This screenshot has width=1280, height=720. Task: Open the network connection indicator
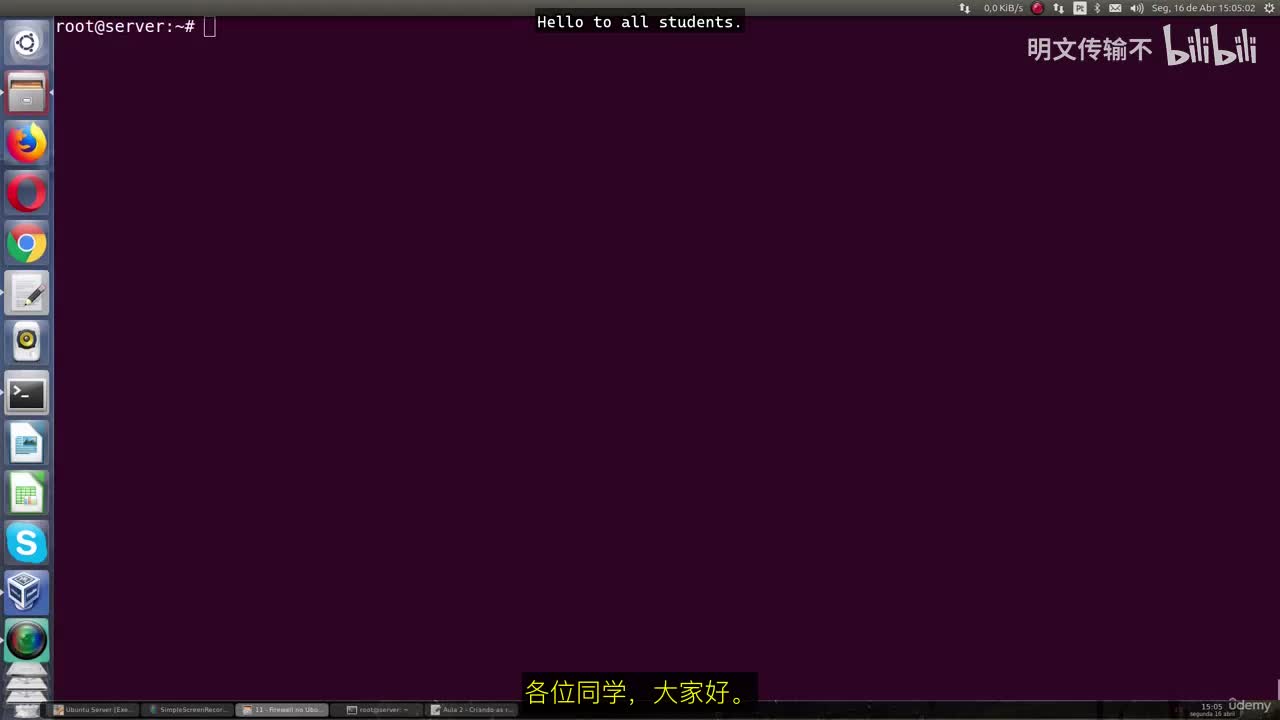click(x=1059, y=8)
